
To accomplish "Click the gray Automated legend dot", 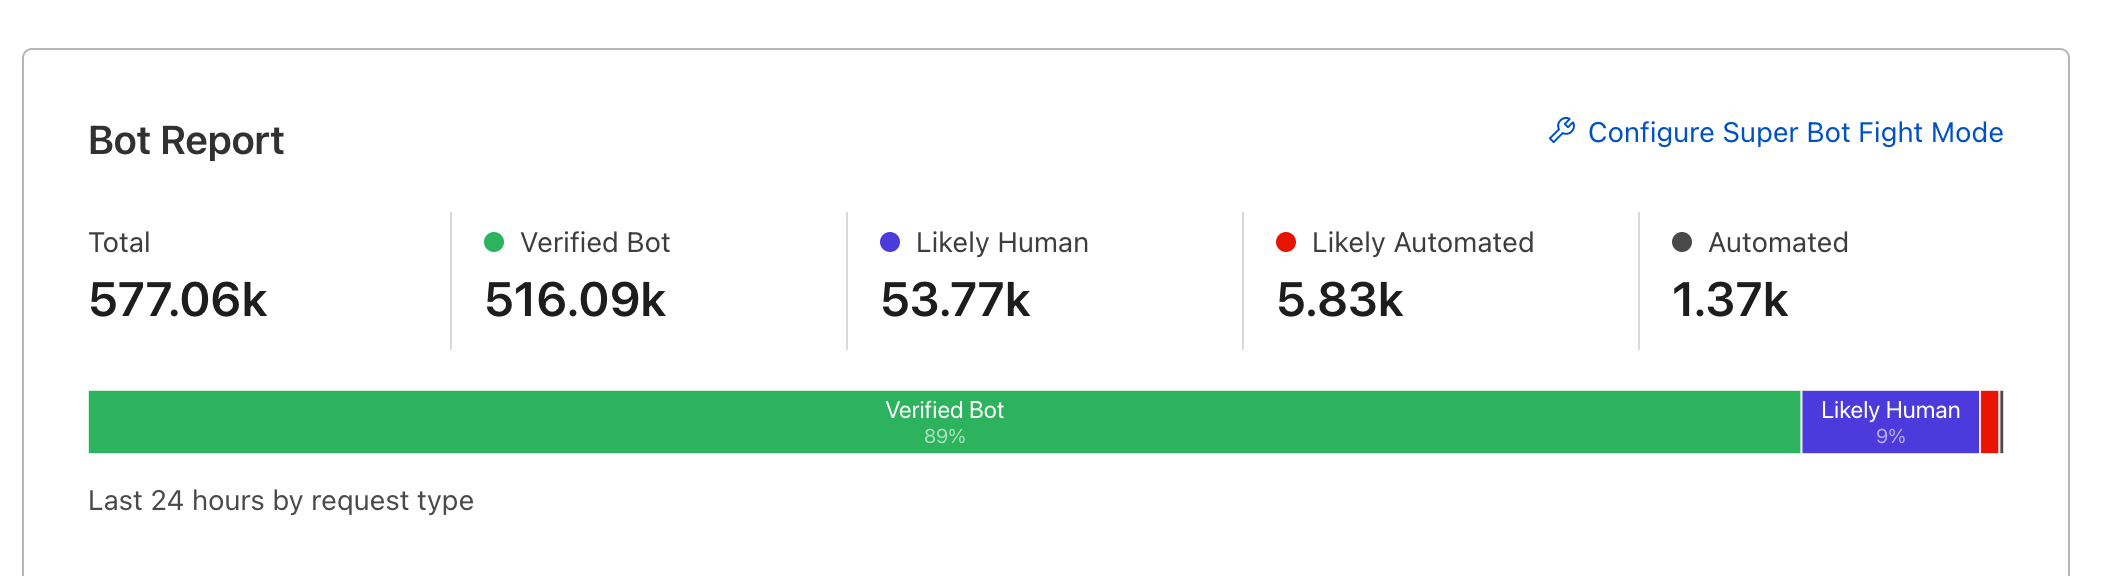I will pyautogui.click(x=1682, y=242).
